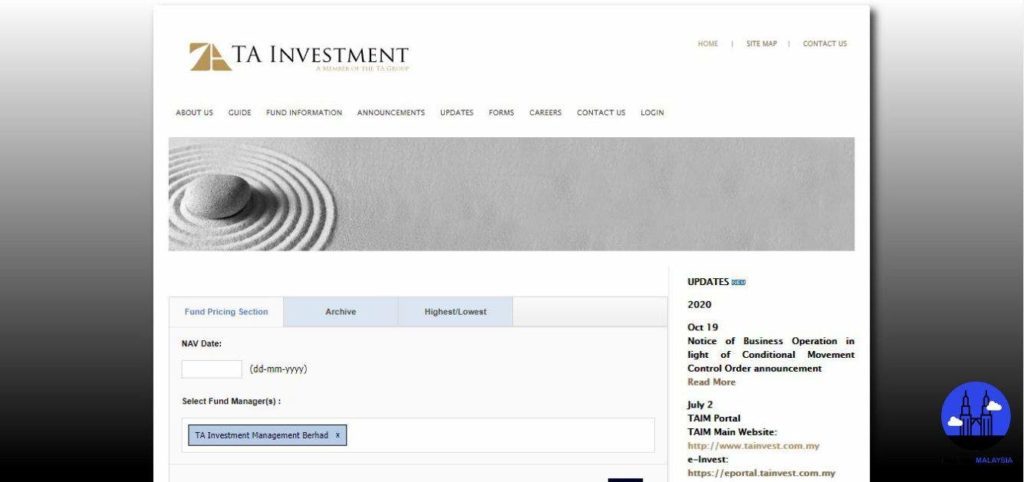Open http://www.tainvest.com.my link
The image size is (1024, 482).
pyautogui.click(x=753, y=446)
